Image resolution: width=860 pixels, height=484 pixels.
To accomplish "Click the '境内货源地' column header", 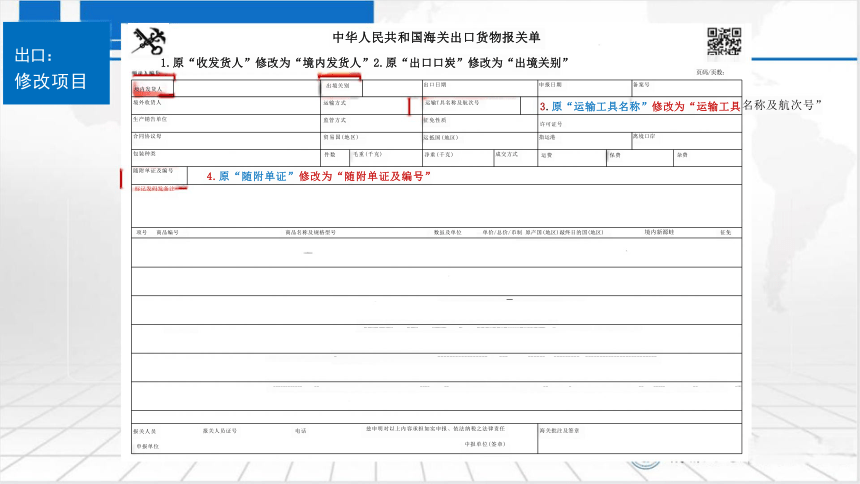I will tap(659, 233).
